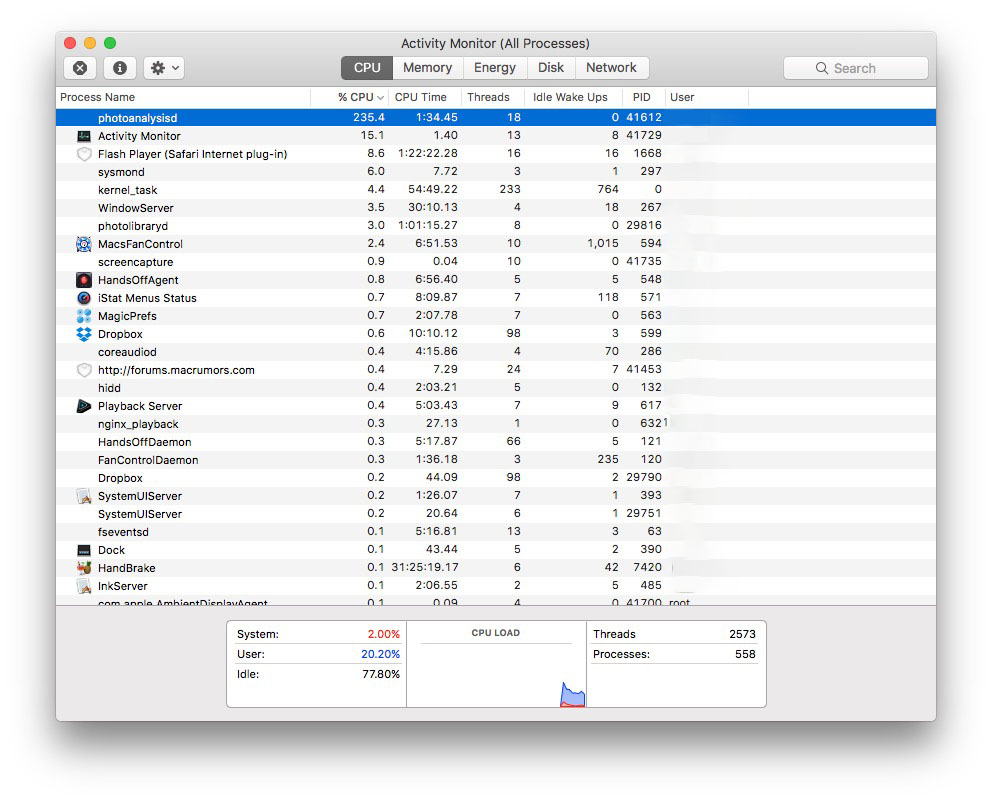
Task: Click the SystemUIServer icon, PID 393
Action: click(84, 496)
